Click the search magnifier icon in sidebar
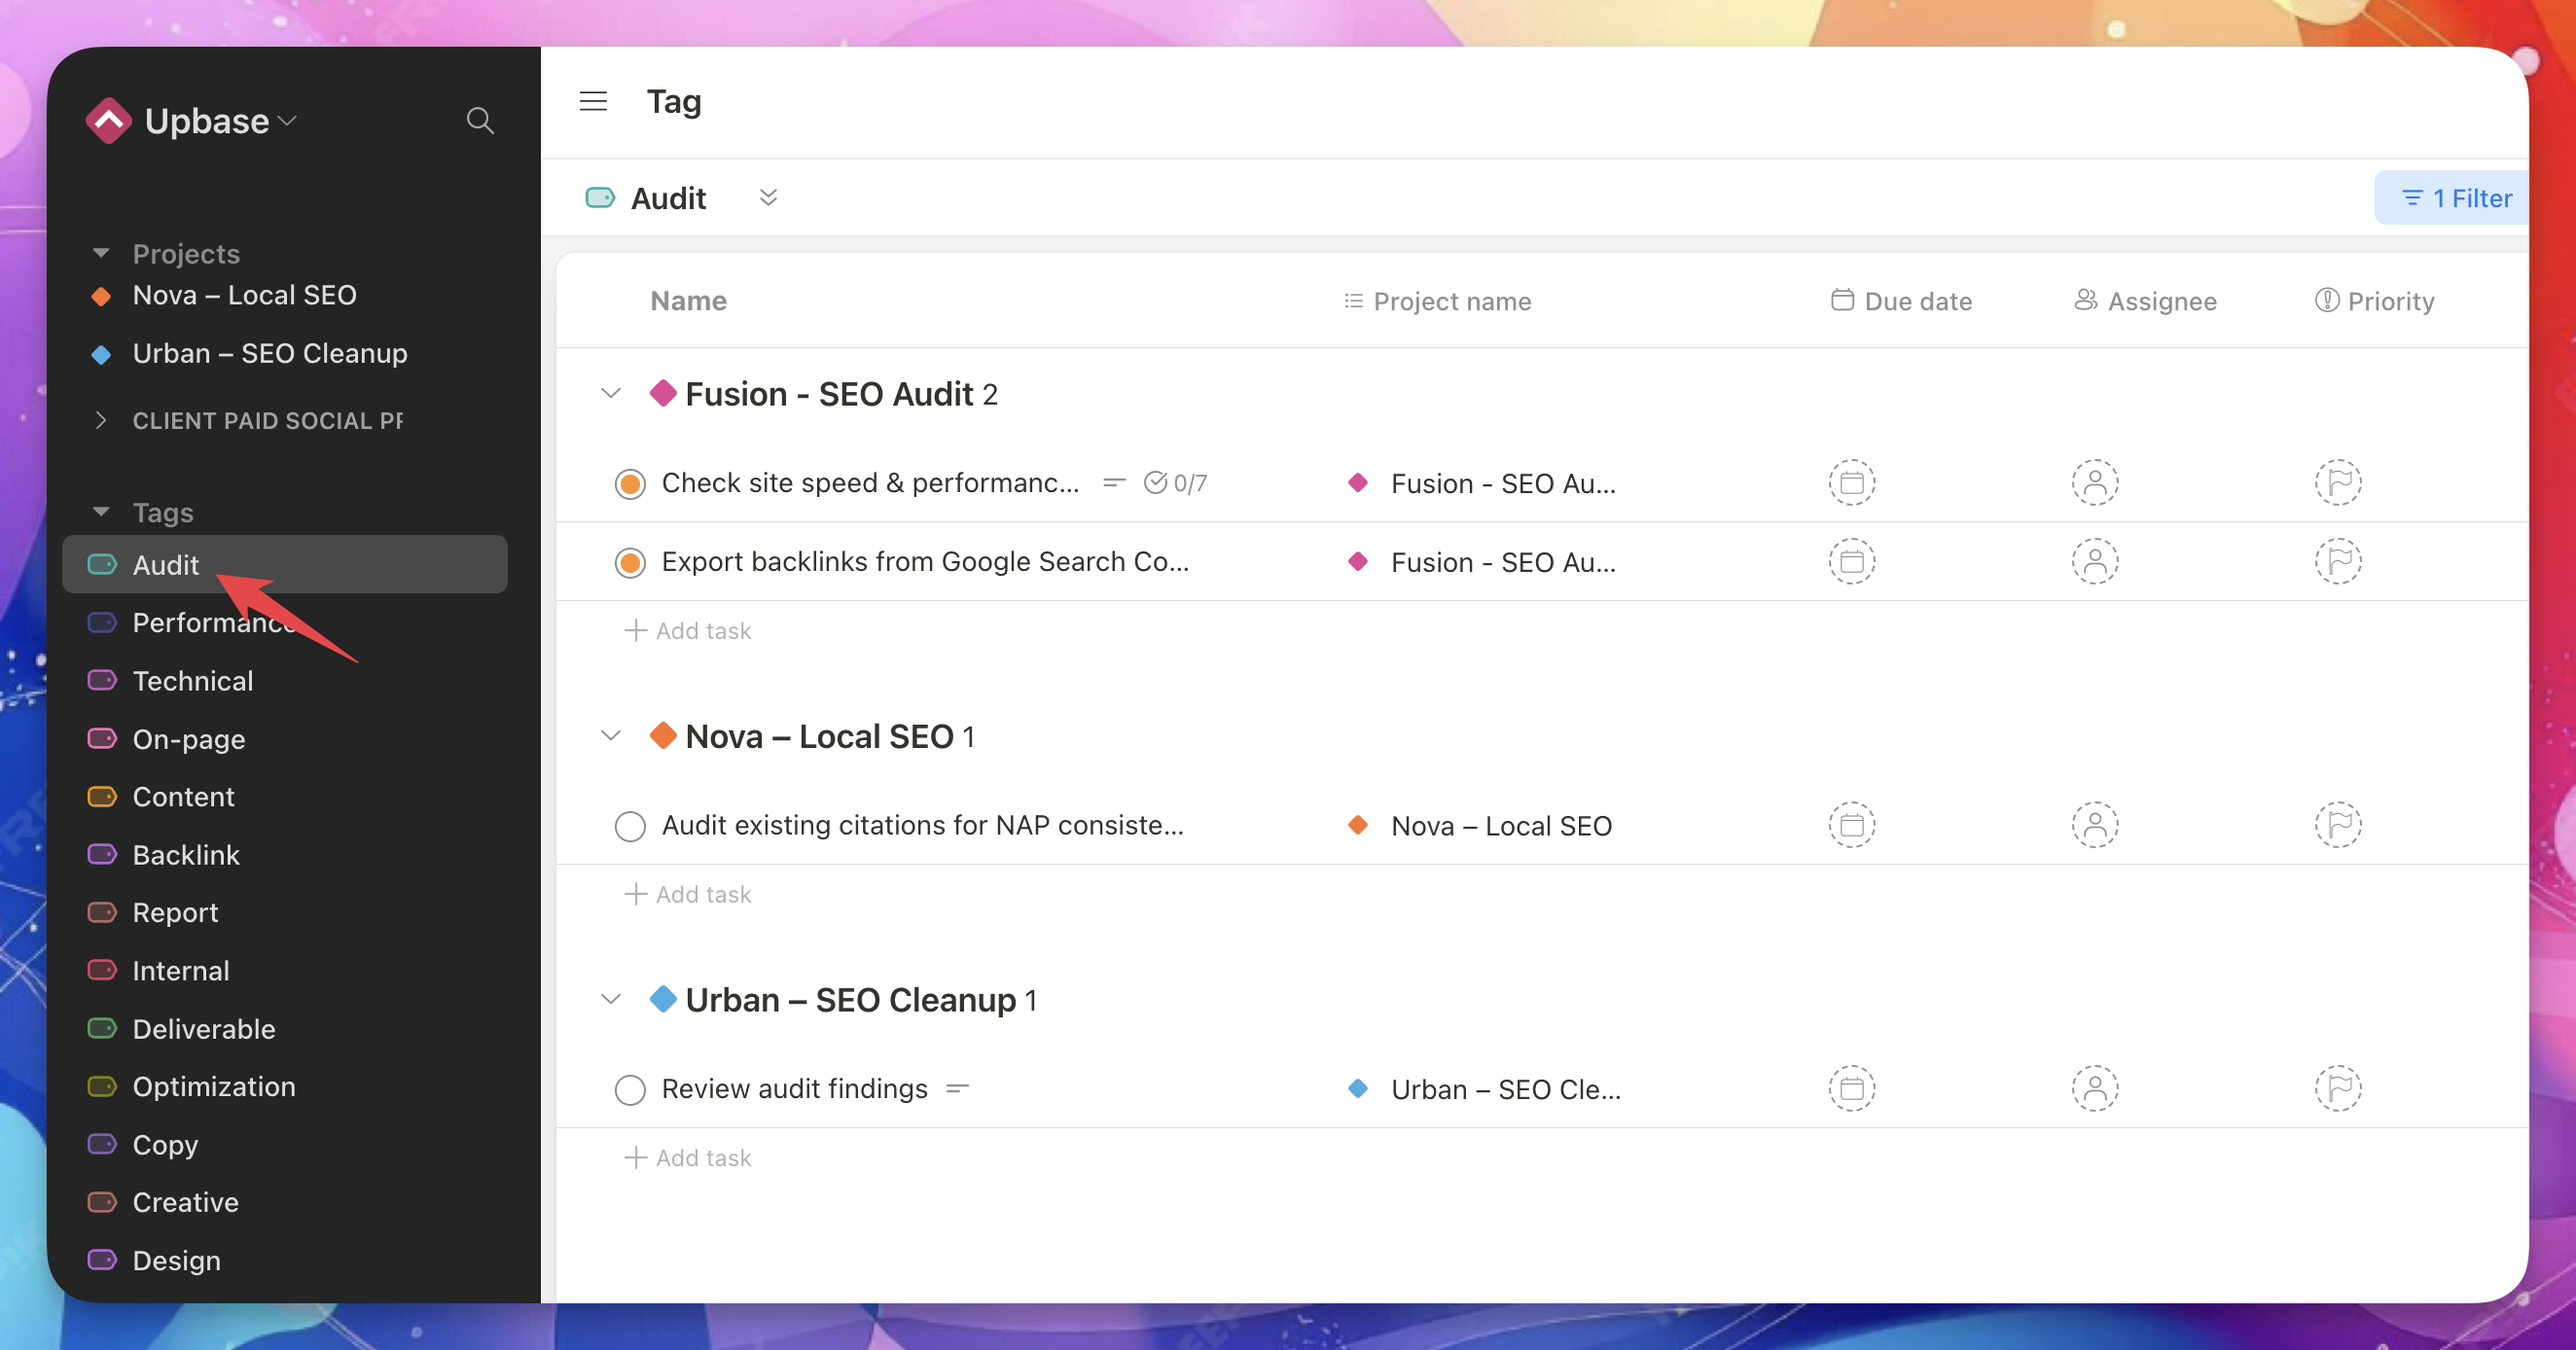Image resolution: width=2576 pixels, height=1350 pixels. [x=480, y=121]
